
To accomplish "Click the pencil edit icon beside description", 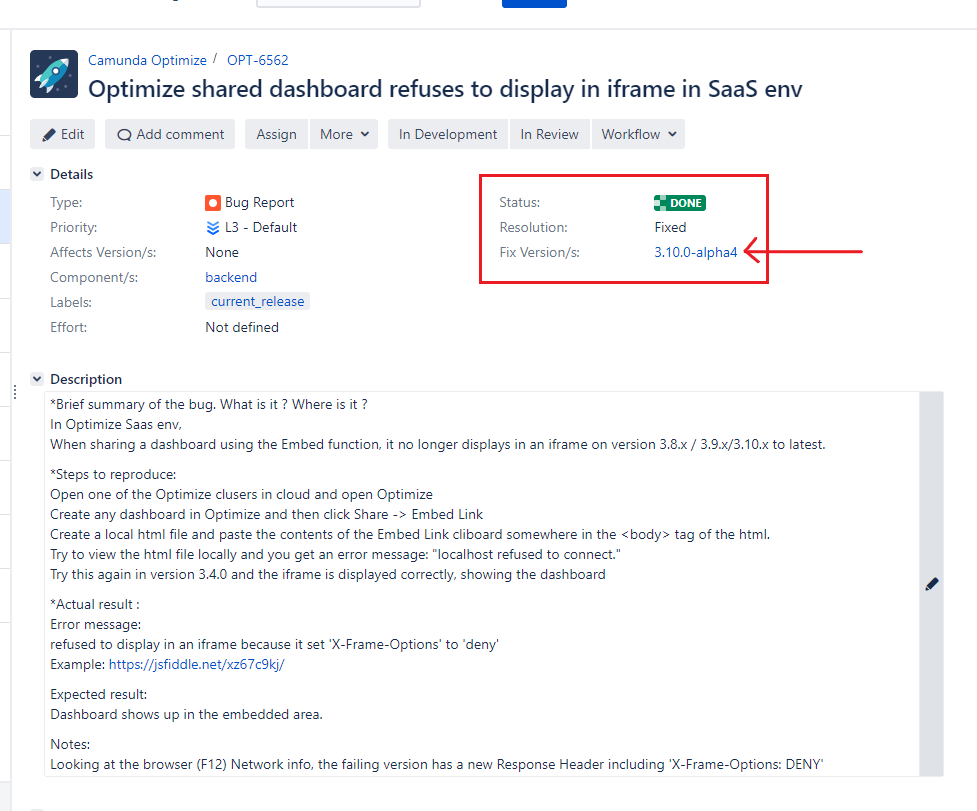I will pos(932,584).
